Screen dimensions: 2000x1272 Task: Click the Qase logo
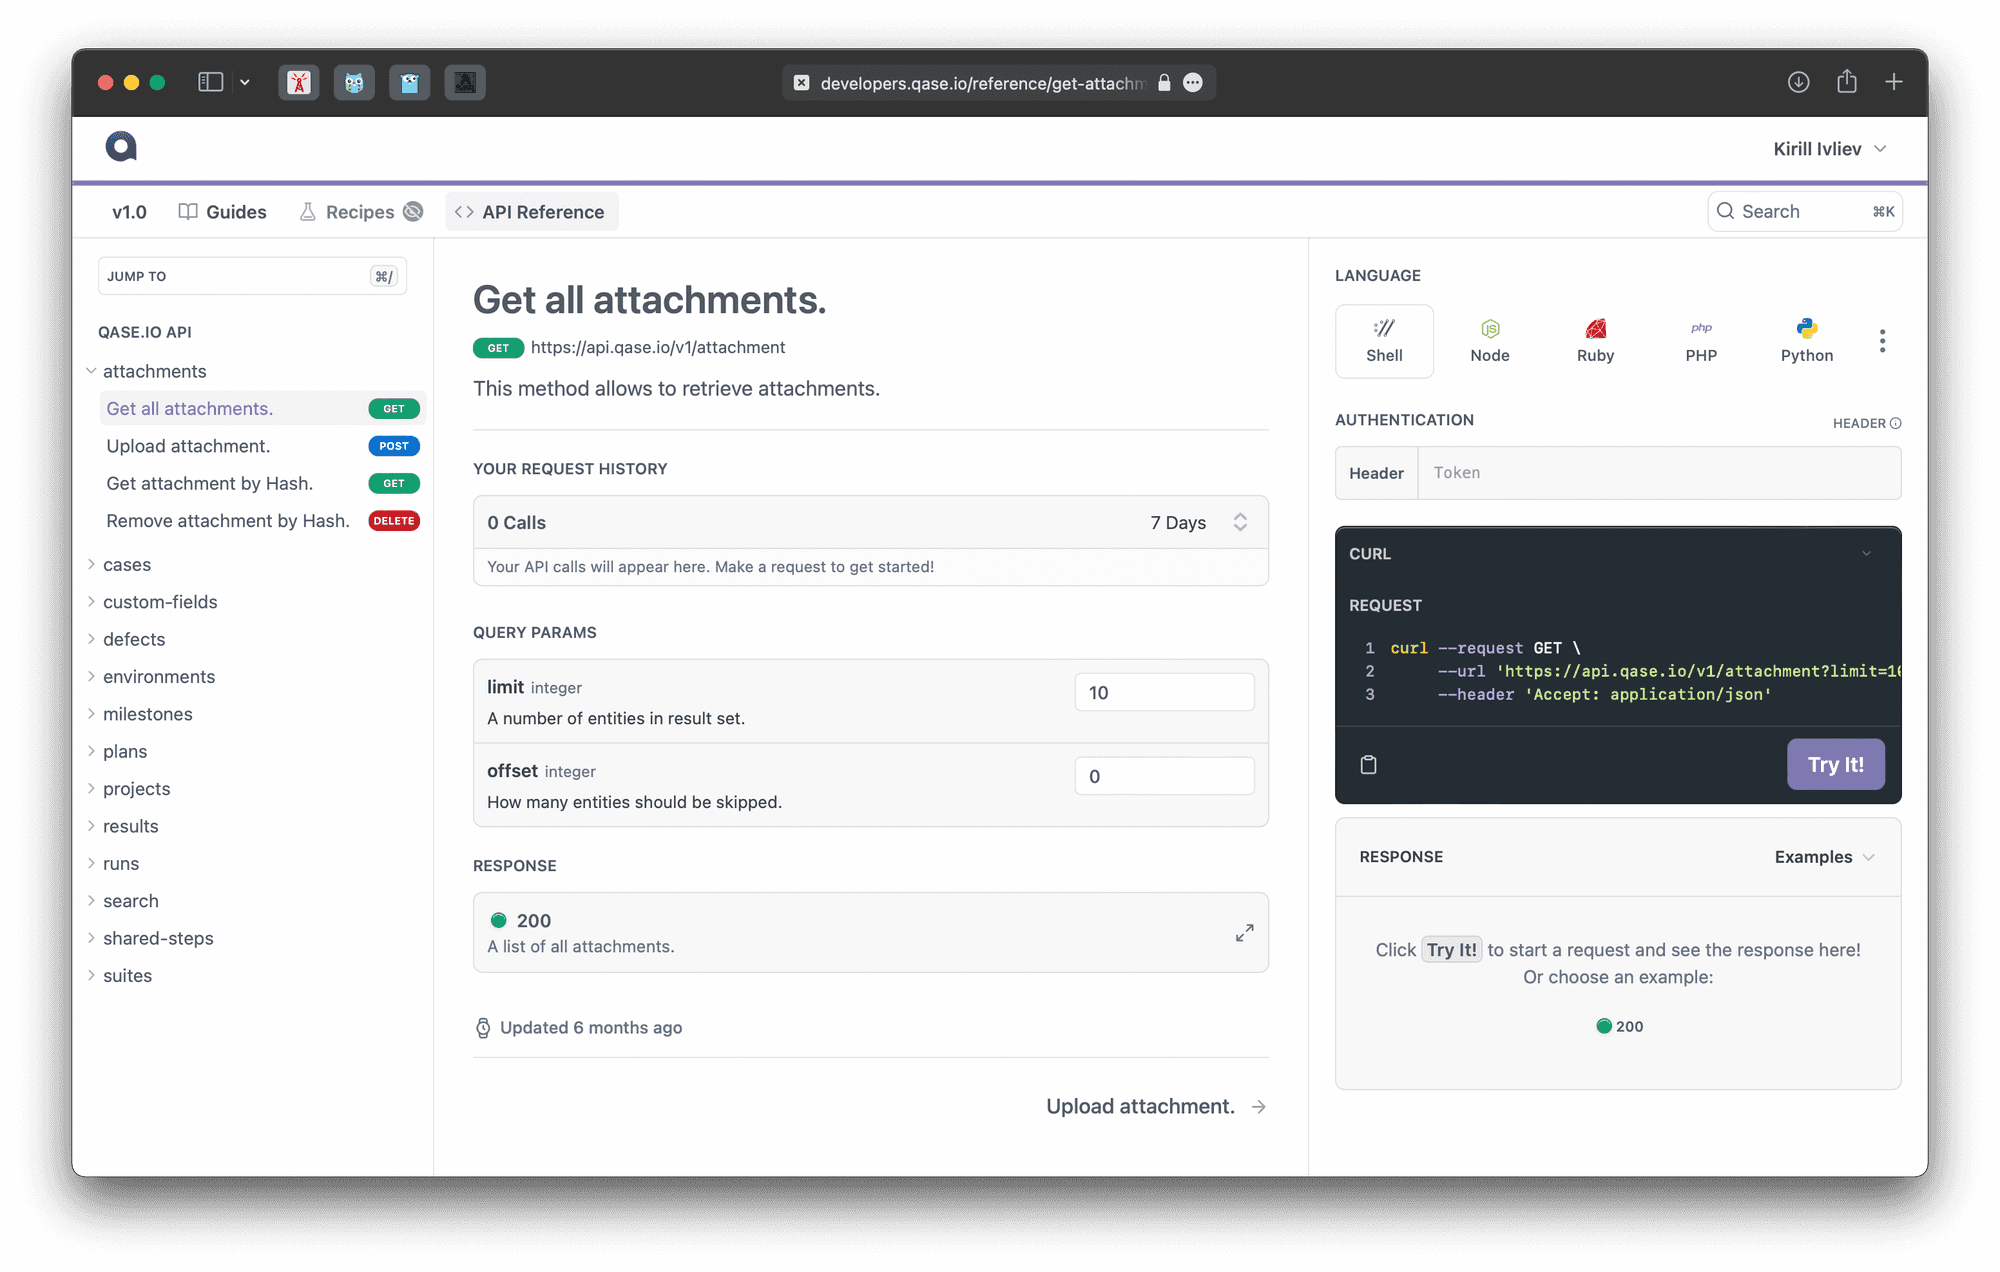(x=121, y=147)
